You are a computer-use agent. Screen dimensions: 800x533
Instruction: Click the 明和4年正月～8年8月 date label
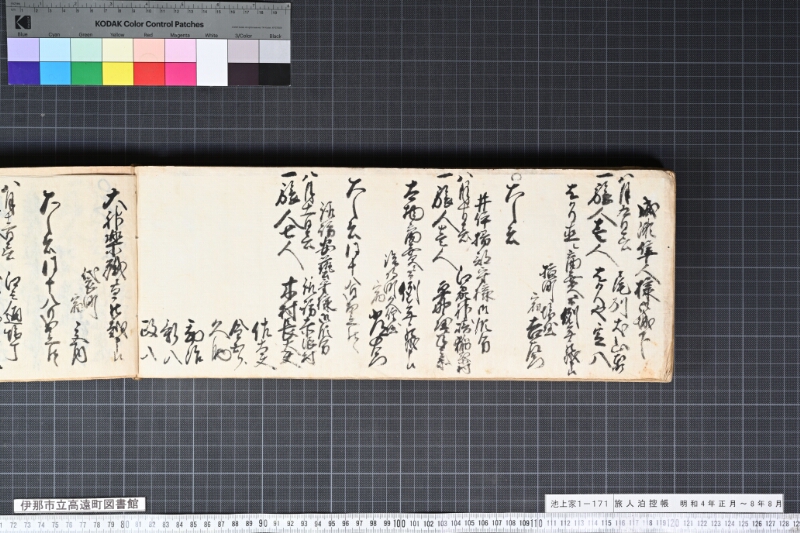click(731, 503)
